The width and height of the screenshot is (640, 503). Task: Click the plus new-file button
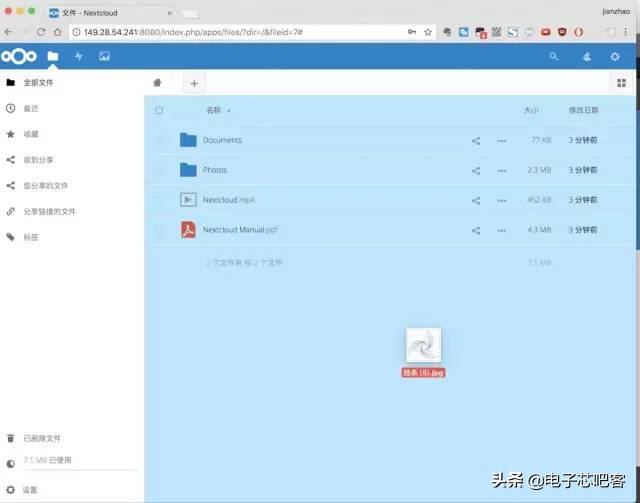coord(194,83)
